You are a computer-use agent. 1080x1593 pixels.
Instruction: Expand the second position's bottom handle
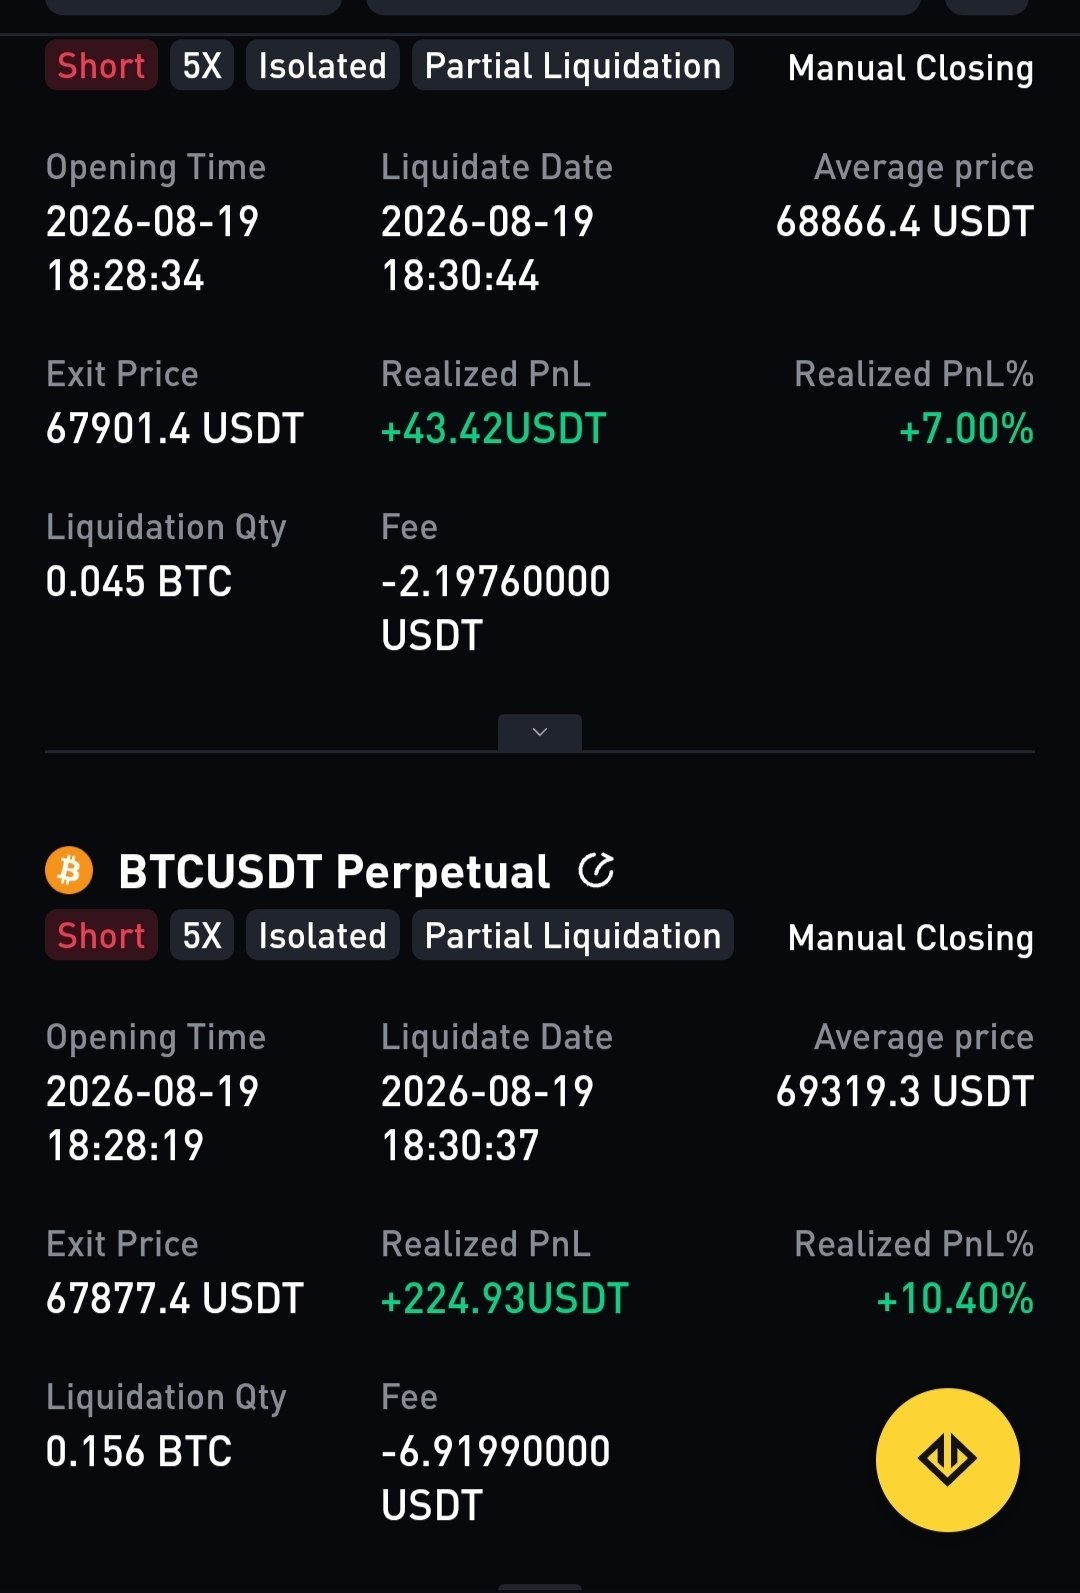coord(540,1587)
